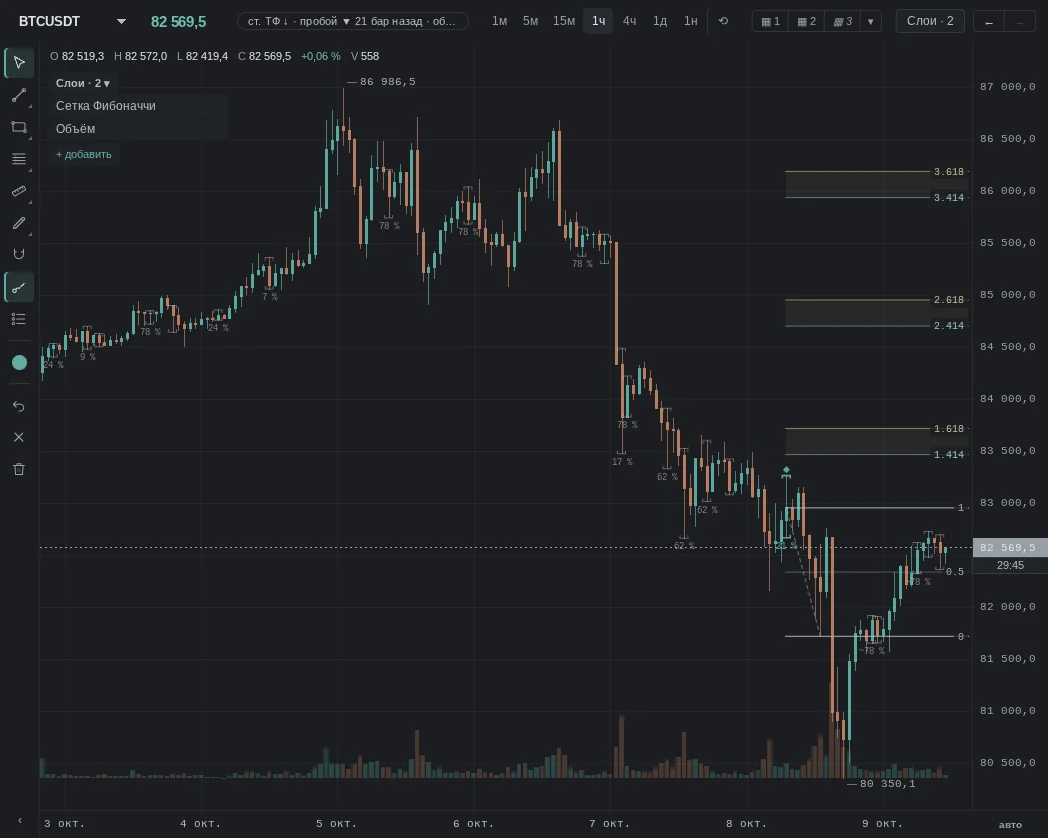Click the undo arrow in left toolbar
The width and height of the screenshot is (1048, 838).
click(19, 406)
